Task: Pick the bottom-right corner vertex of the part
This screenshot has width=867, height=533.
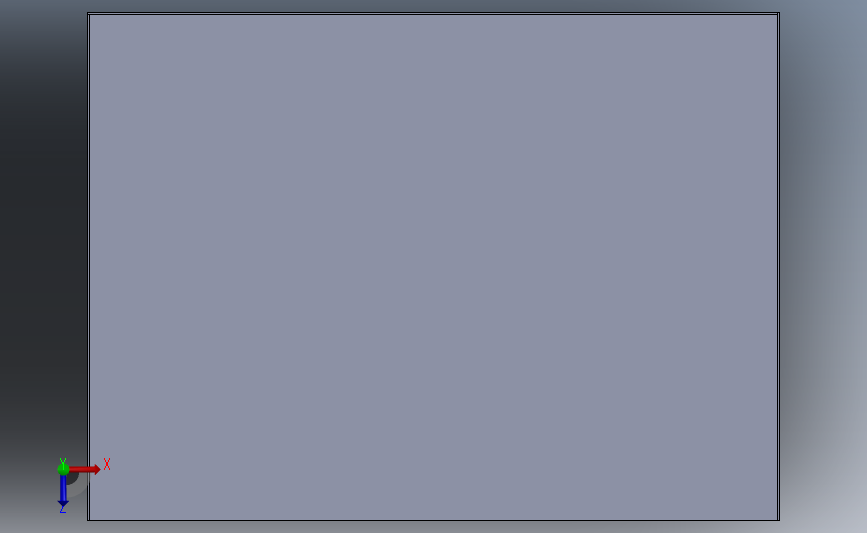Action: tap(779, 520)
